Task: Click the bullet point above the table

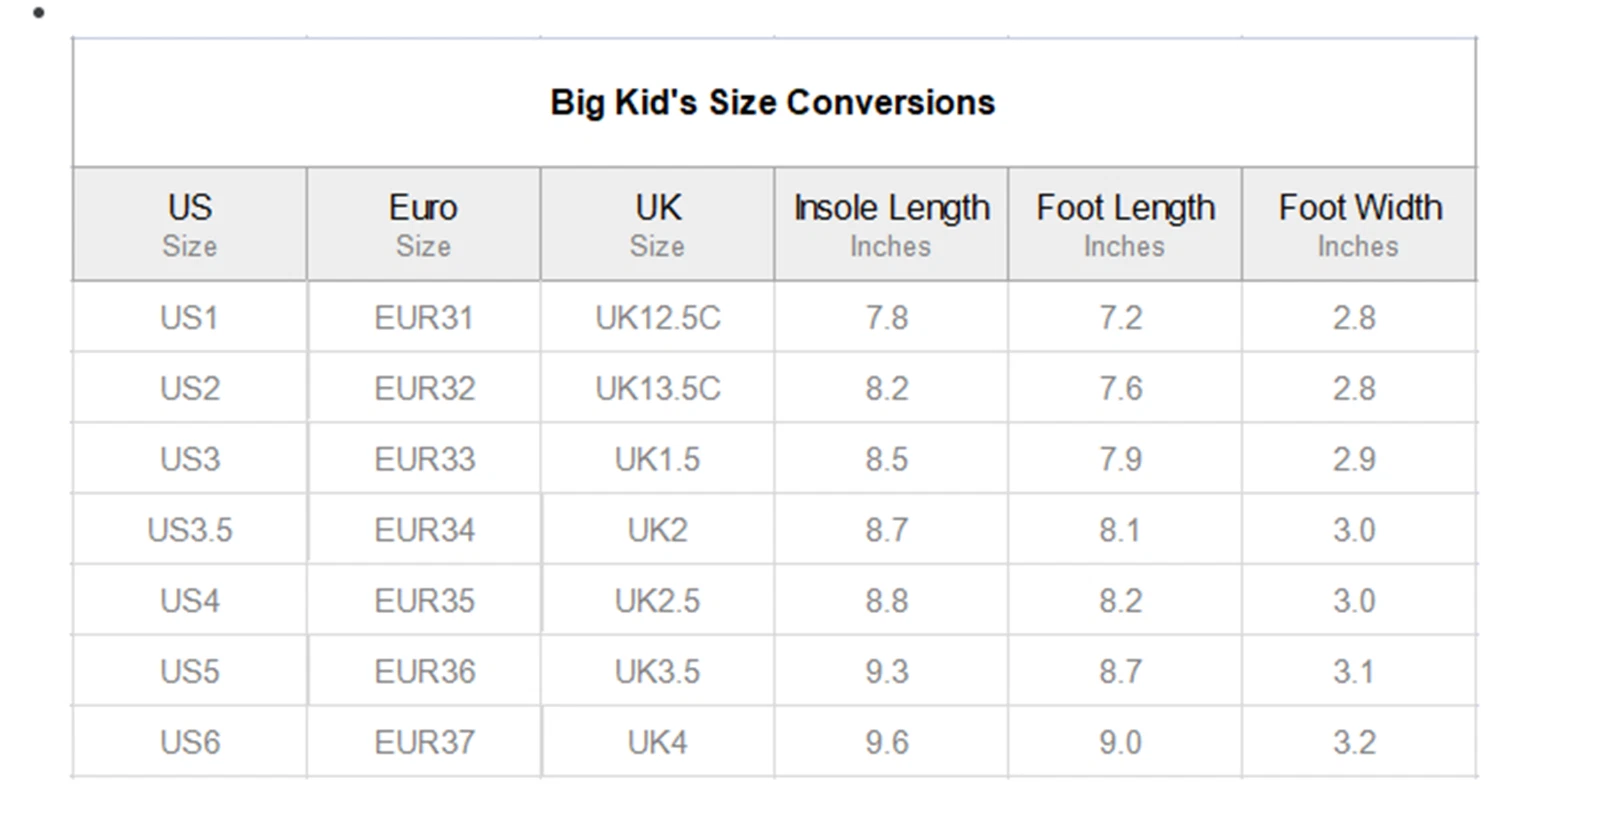Action: tap(39, 13)
